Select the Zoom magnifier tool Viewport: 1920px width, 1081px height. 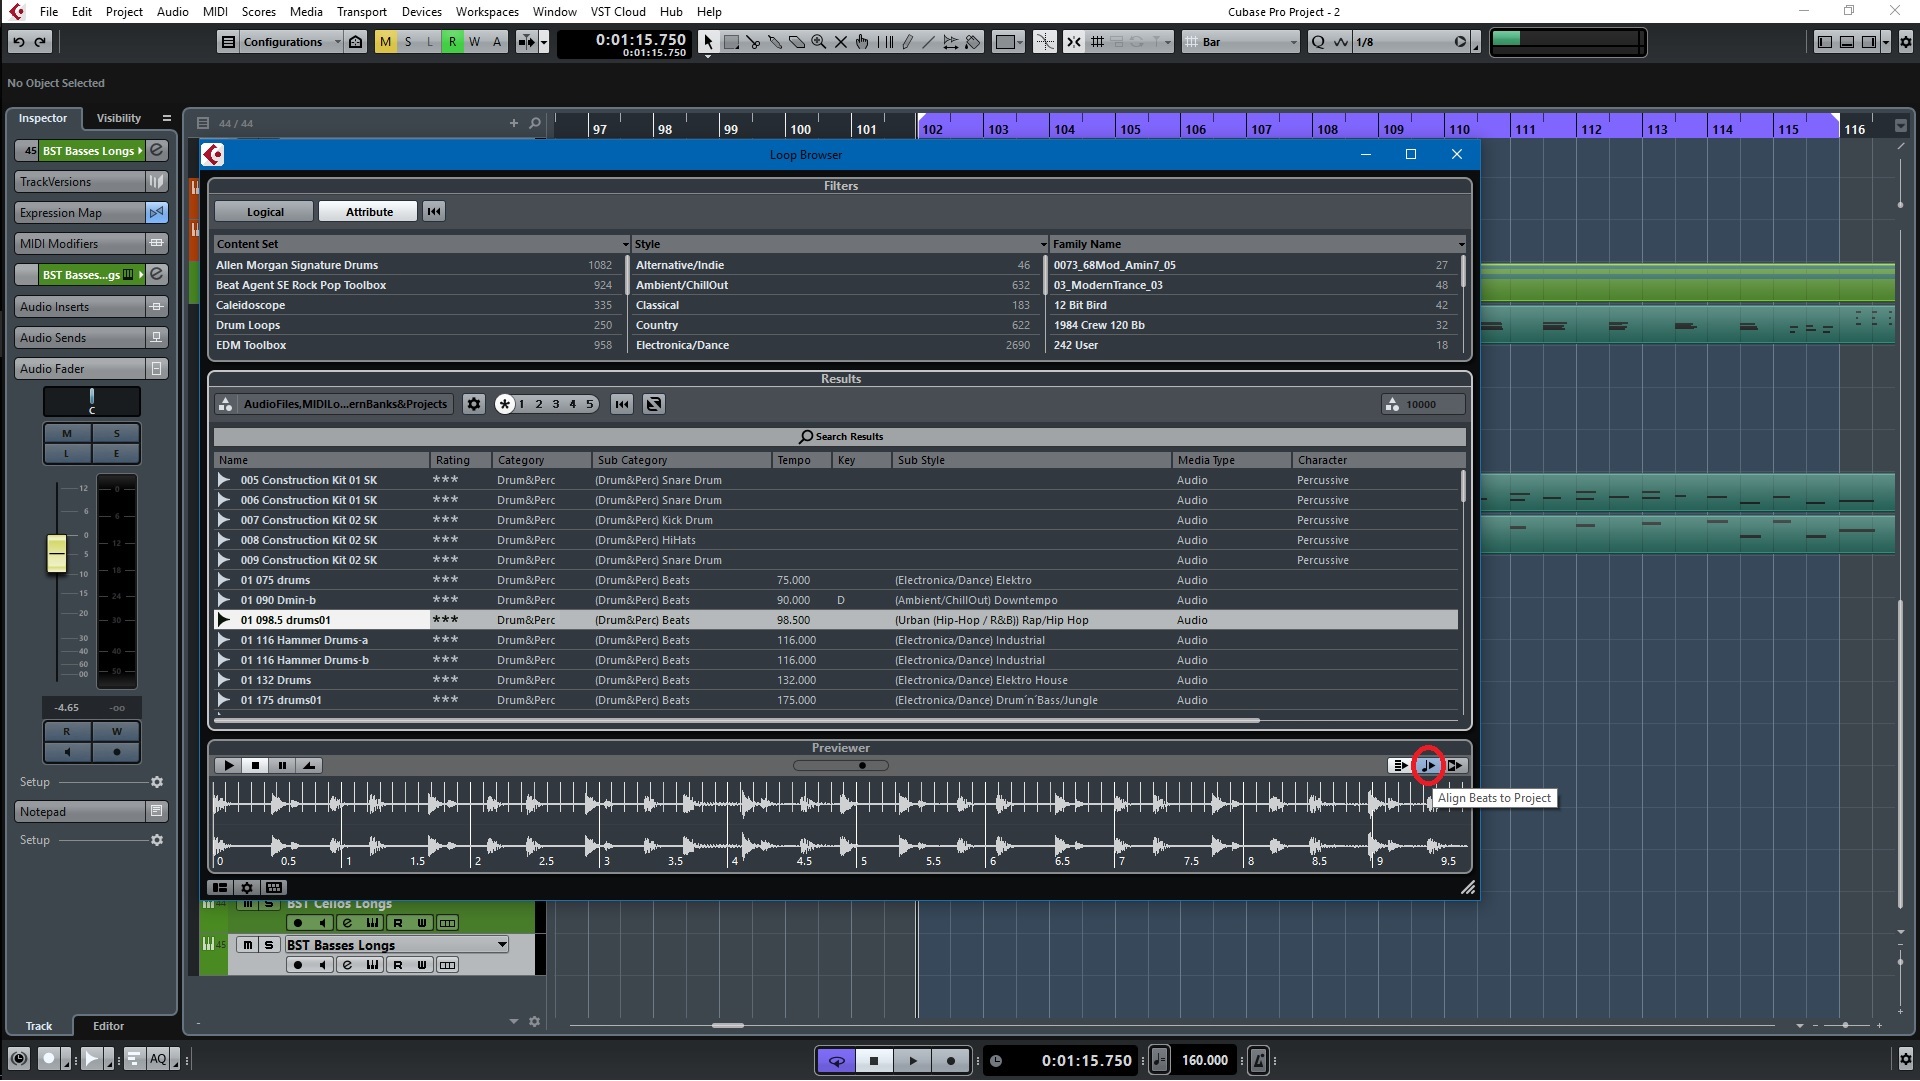pos(819,42)
